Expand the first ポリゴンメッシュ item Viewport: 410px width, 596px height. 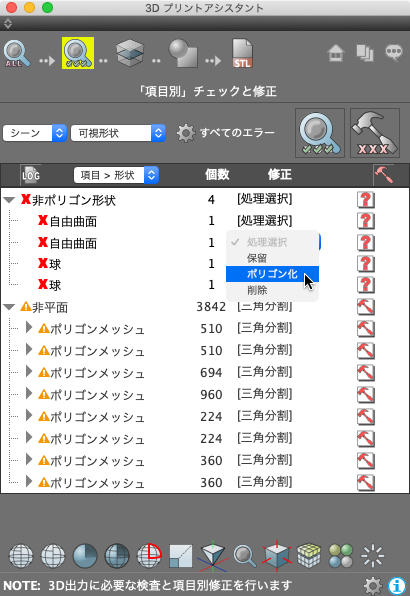pyautogui.click(x=28, y=328)
